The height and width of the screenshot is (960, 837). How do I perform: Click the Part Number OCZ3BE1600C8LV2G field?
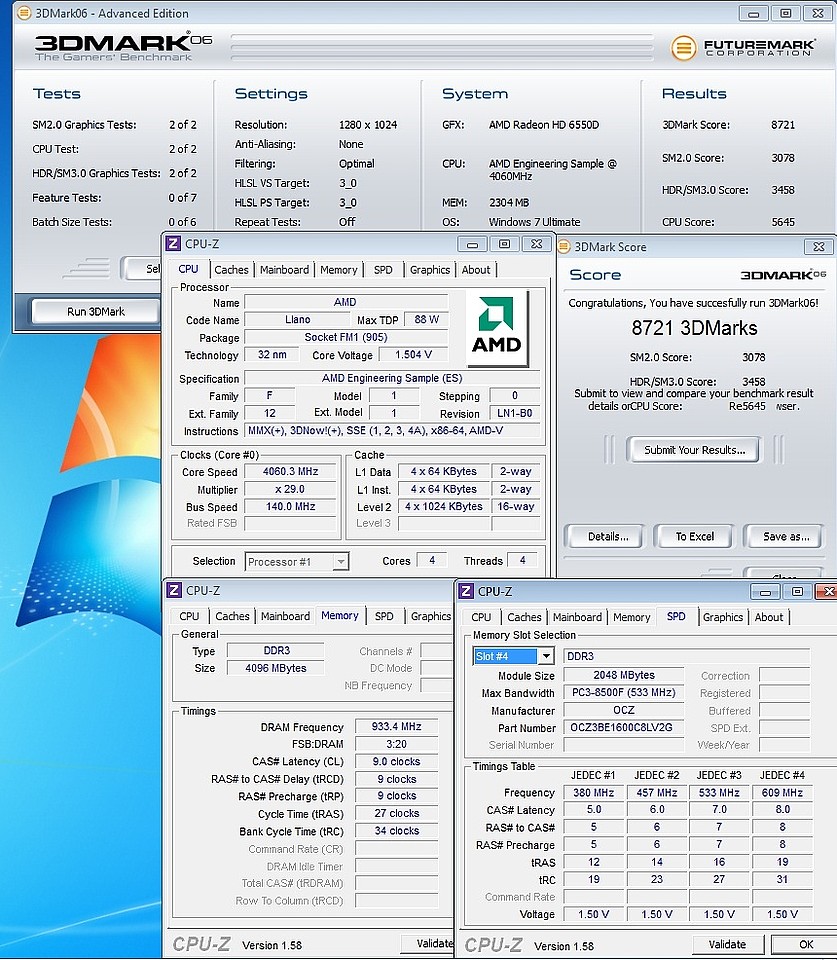(x=623, y=727)
